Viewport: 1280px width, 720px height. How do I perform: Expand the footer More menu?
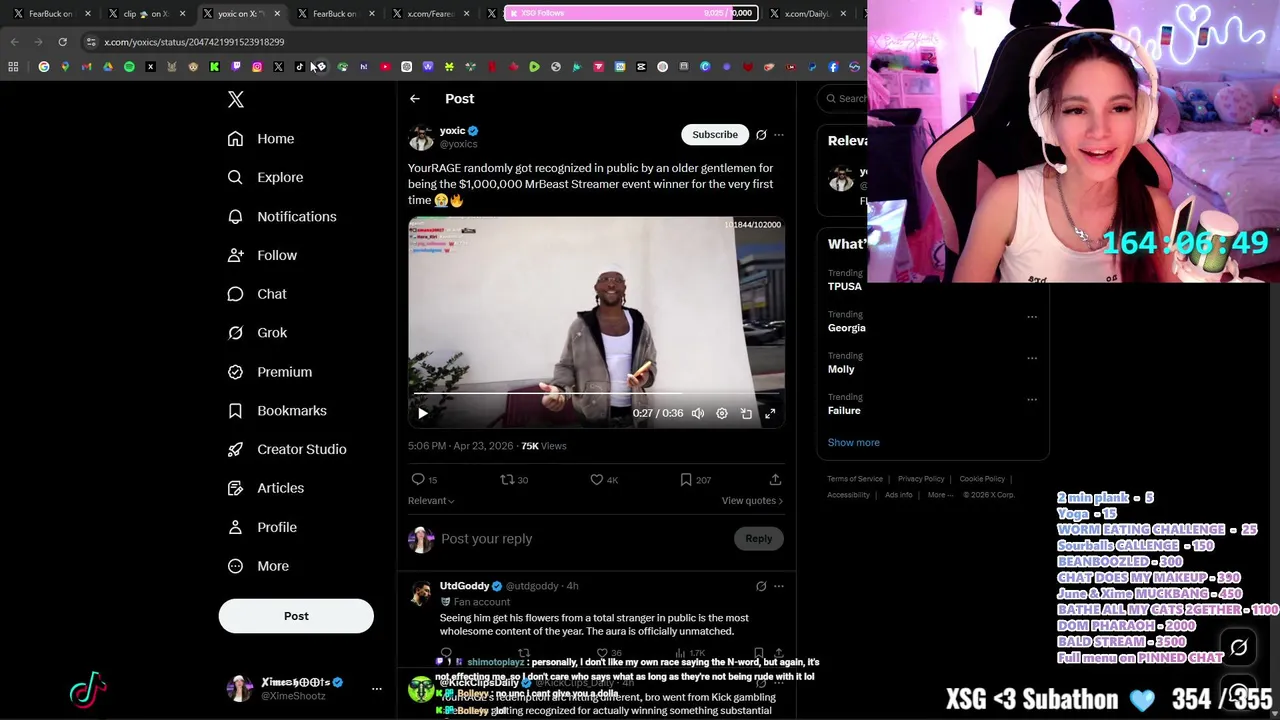940,495
